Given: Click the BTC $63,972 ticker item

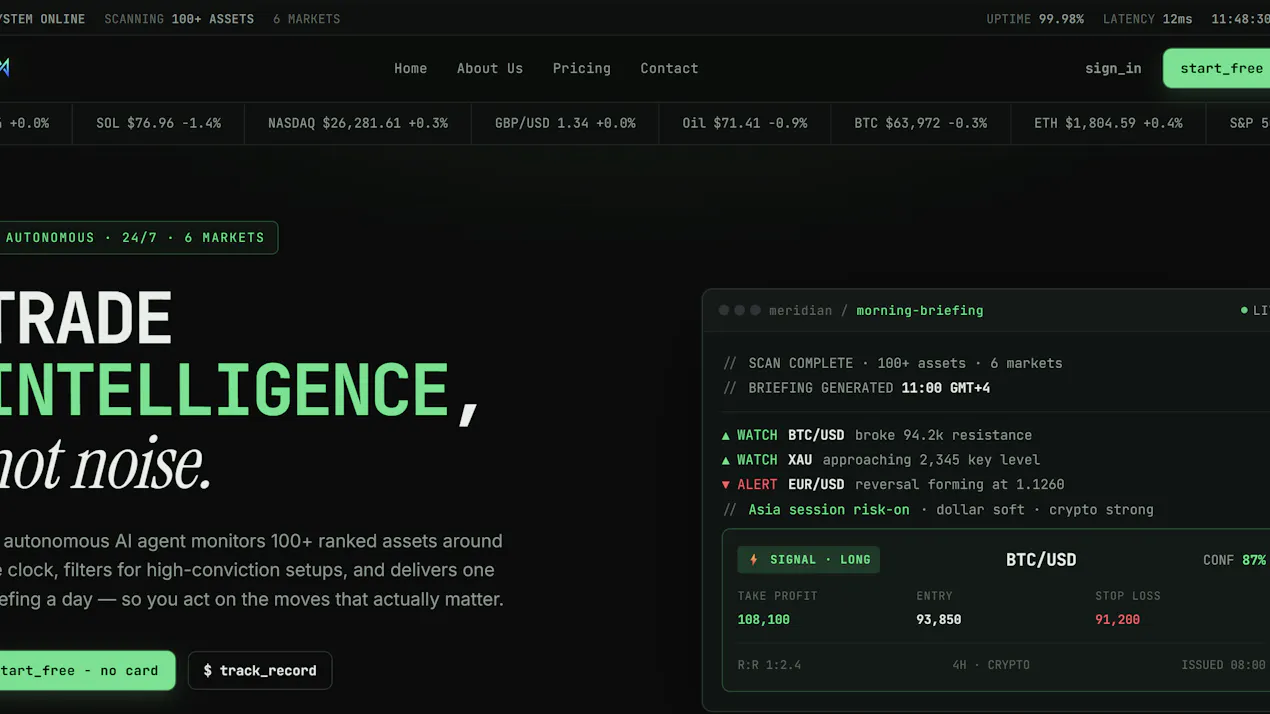Looking at the screenshot, I should (x=920, y=123).
